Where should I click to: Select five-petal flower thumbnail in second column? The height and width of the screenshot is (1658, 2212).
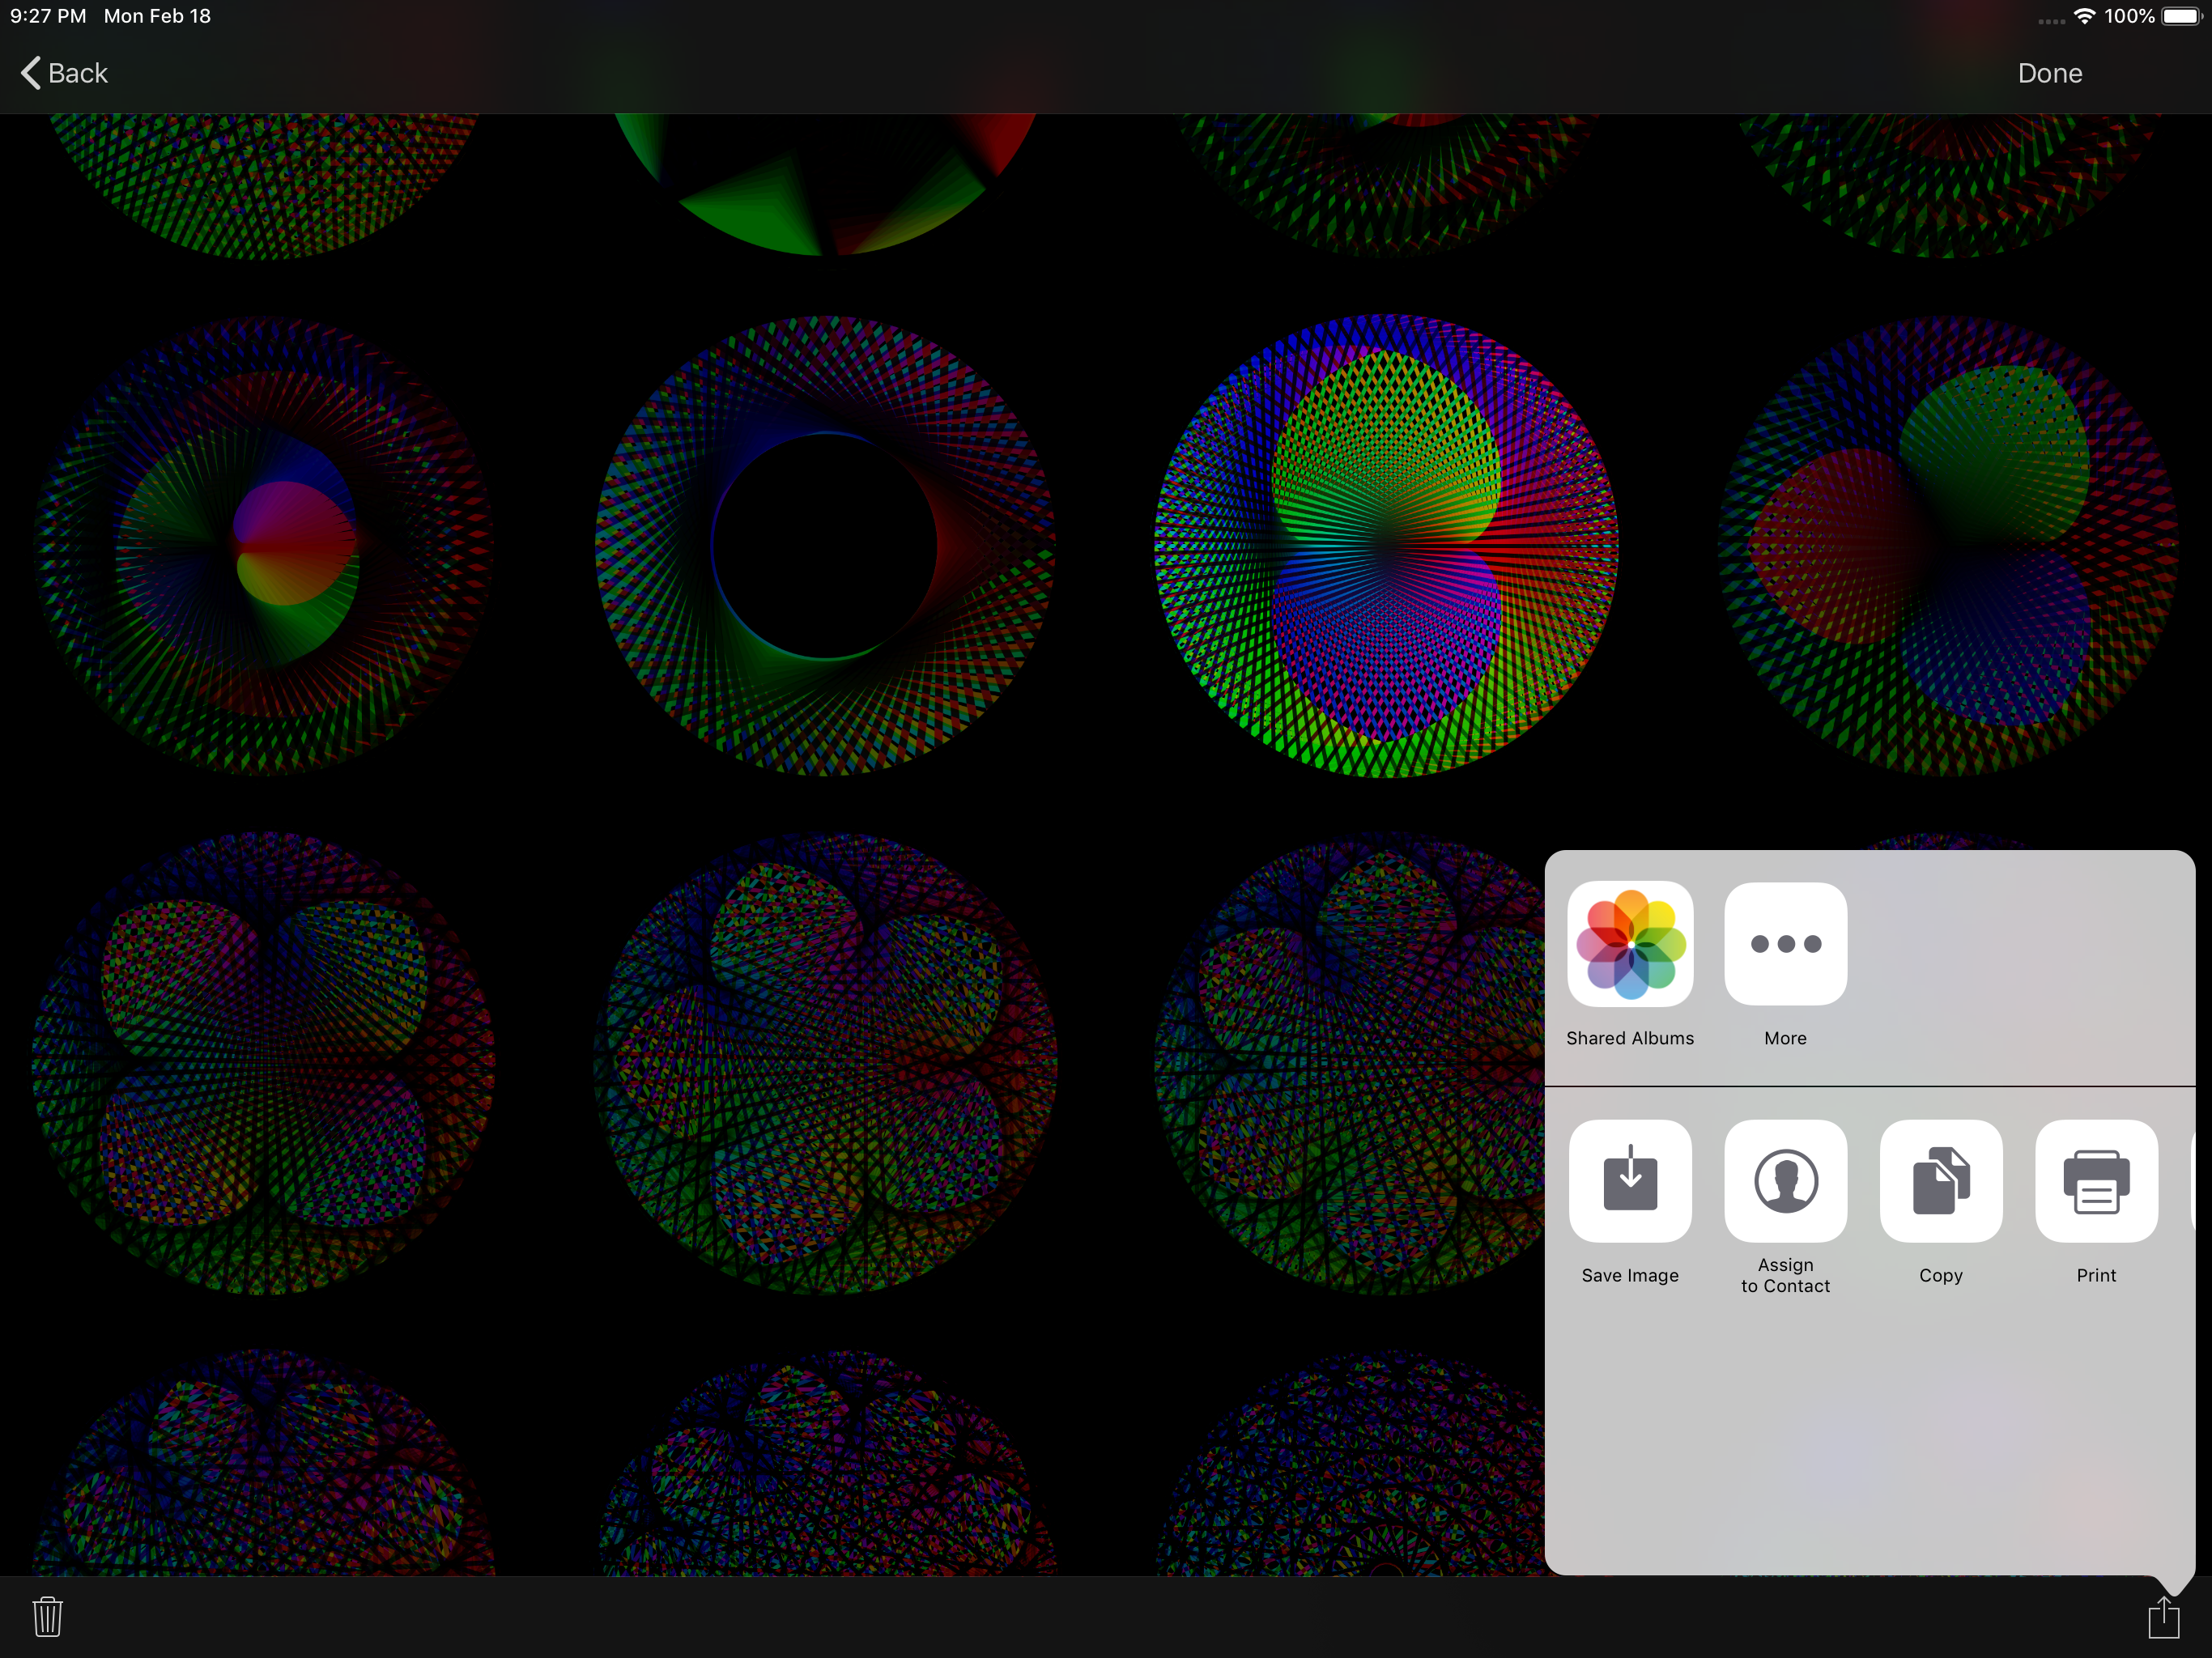tap(824, 1062)
